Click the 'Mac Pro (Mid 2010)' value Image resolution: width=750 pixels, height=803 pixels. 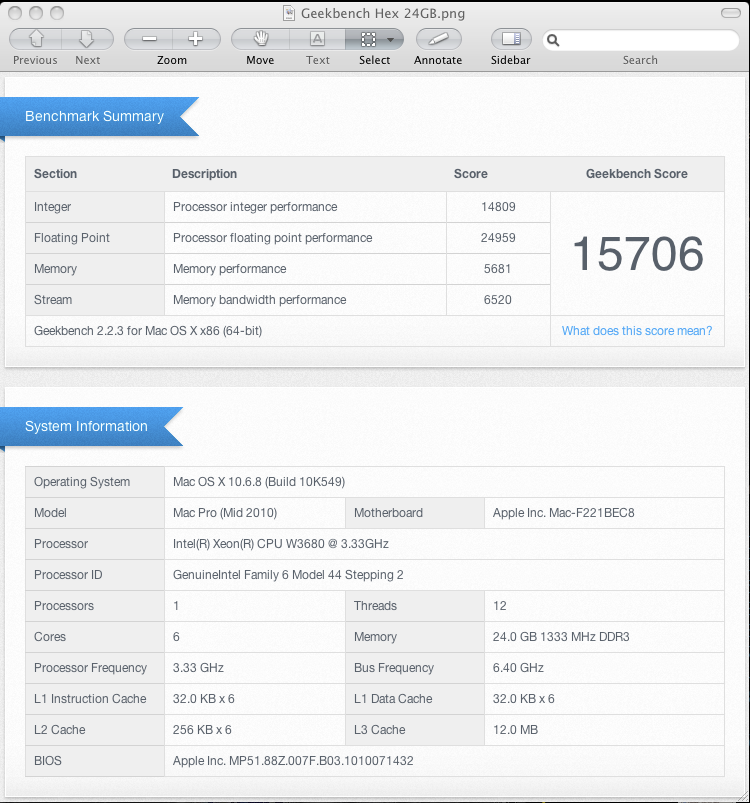pyautogui.click(x=225, y=513)
